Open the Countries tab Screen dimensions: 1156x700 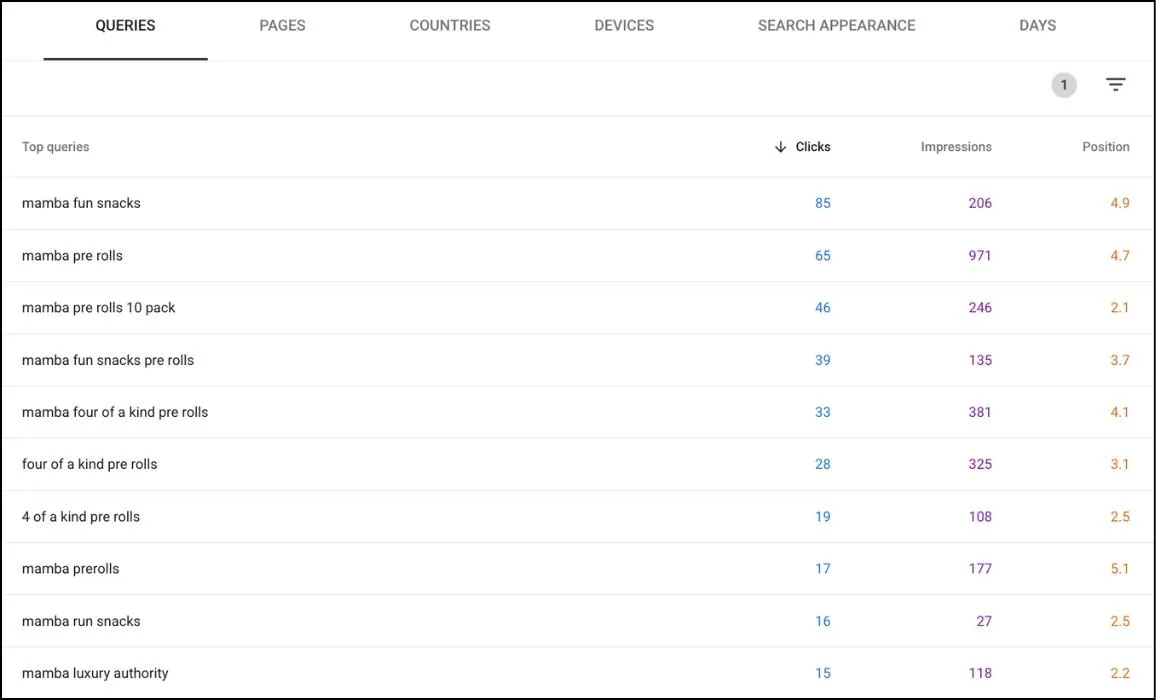(450, 25)
